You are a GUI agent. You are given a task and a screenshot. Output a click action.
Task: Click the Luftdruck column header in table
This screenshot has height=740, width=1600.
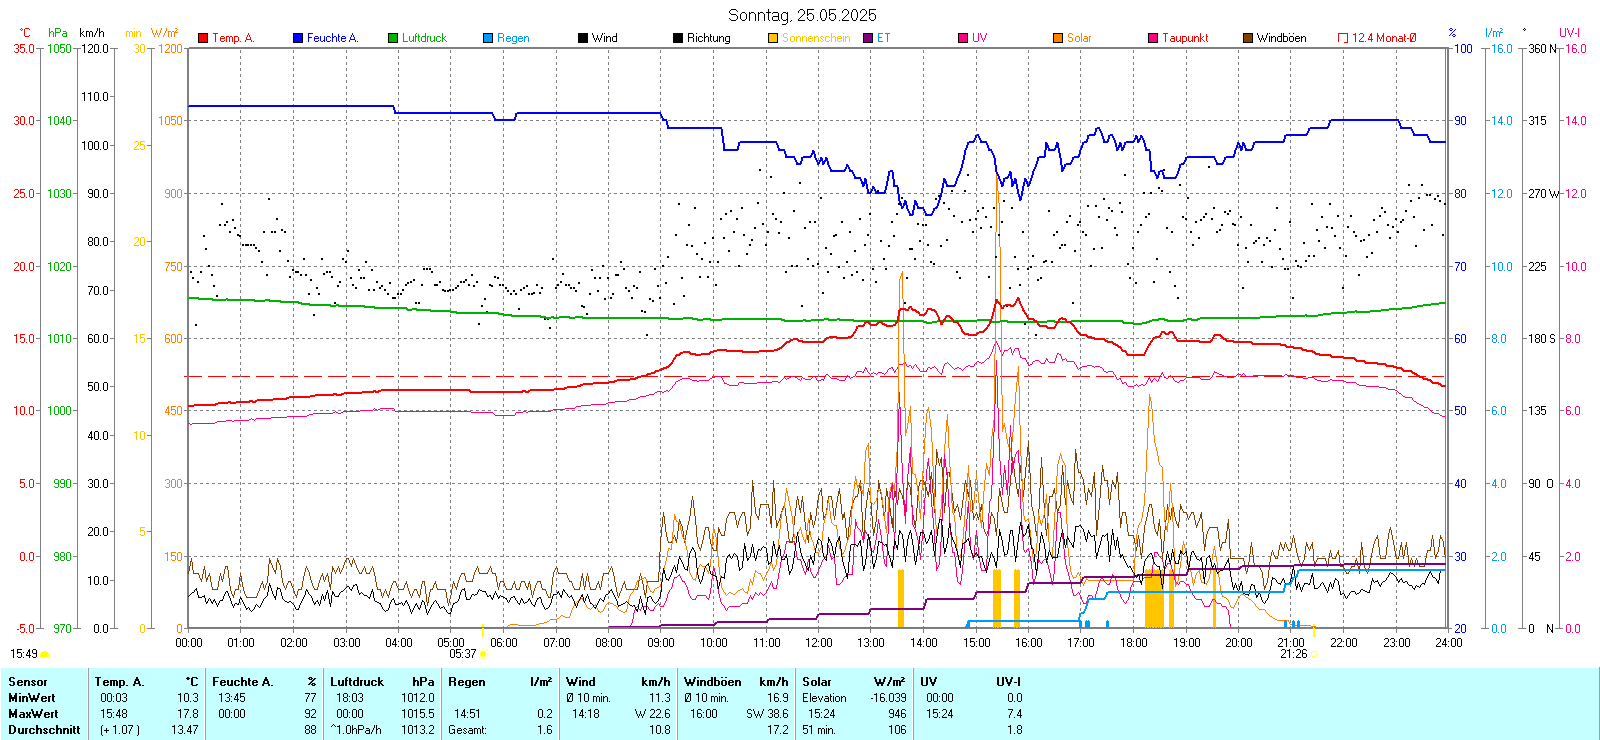click(357, 682)
